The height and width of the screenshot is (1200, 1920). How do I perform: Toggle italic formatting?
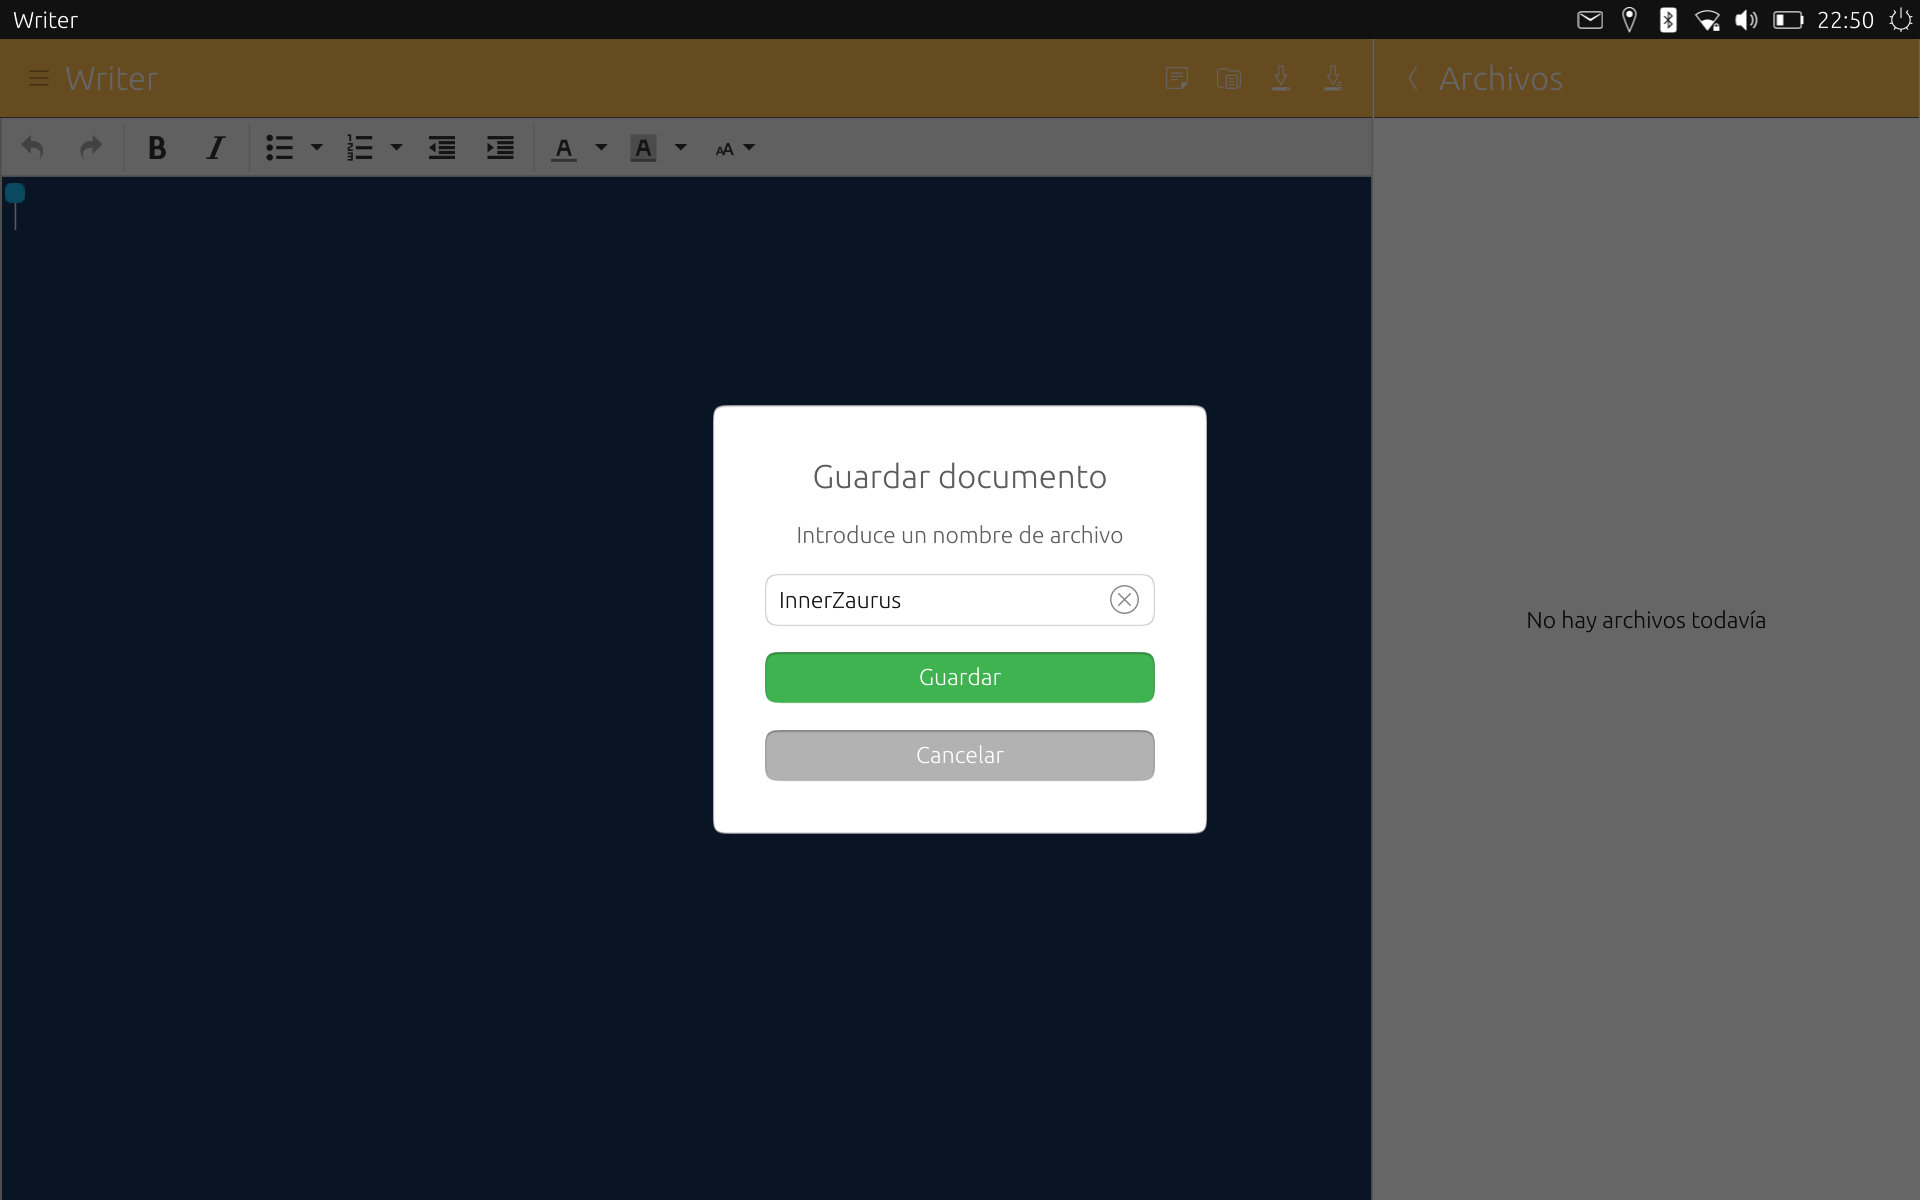215,148
